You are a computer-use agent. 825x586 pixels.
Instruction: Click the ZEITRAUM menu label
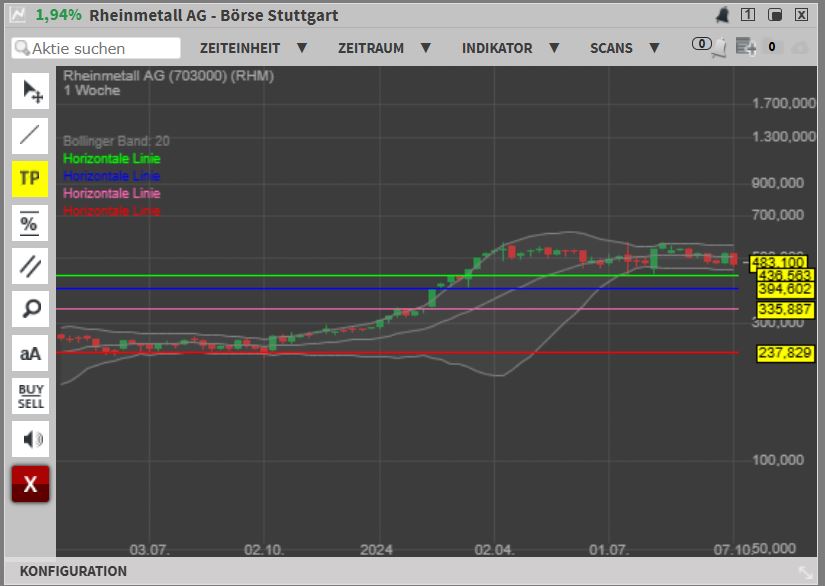coord(371,48)
